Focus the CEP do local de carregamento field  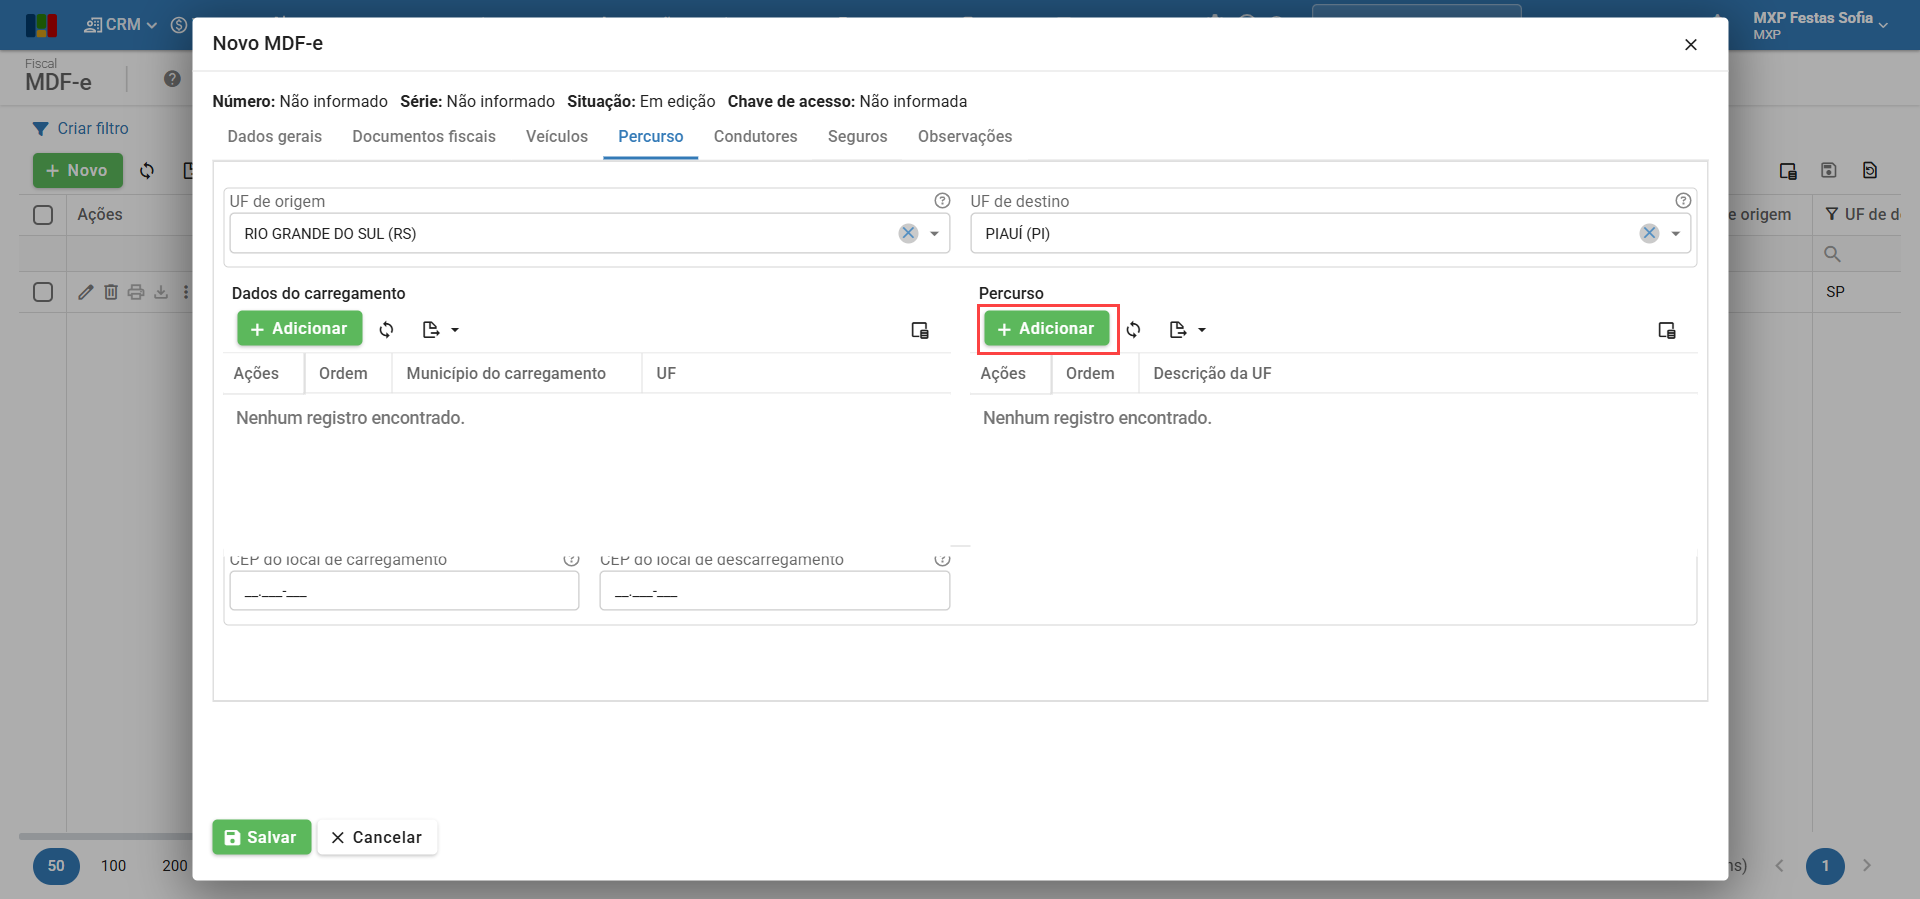point(404,591)
